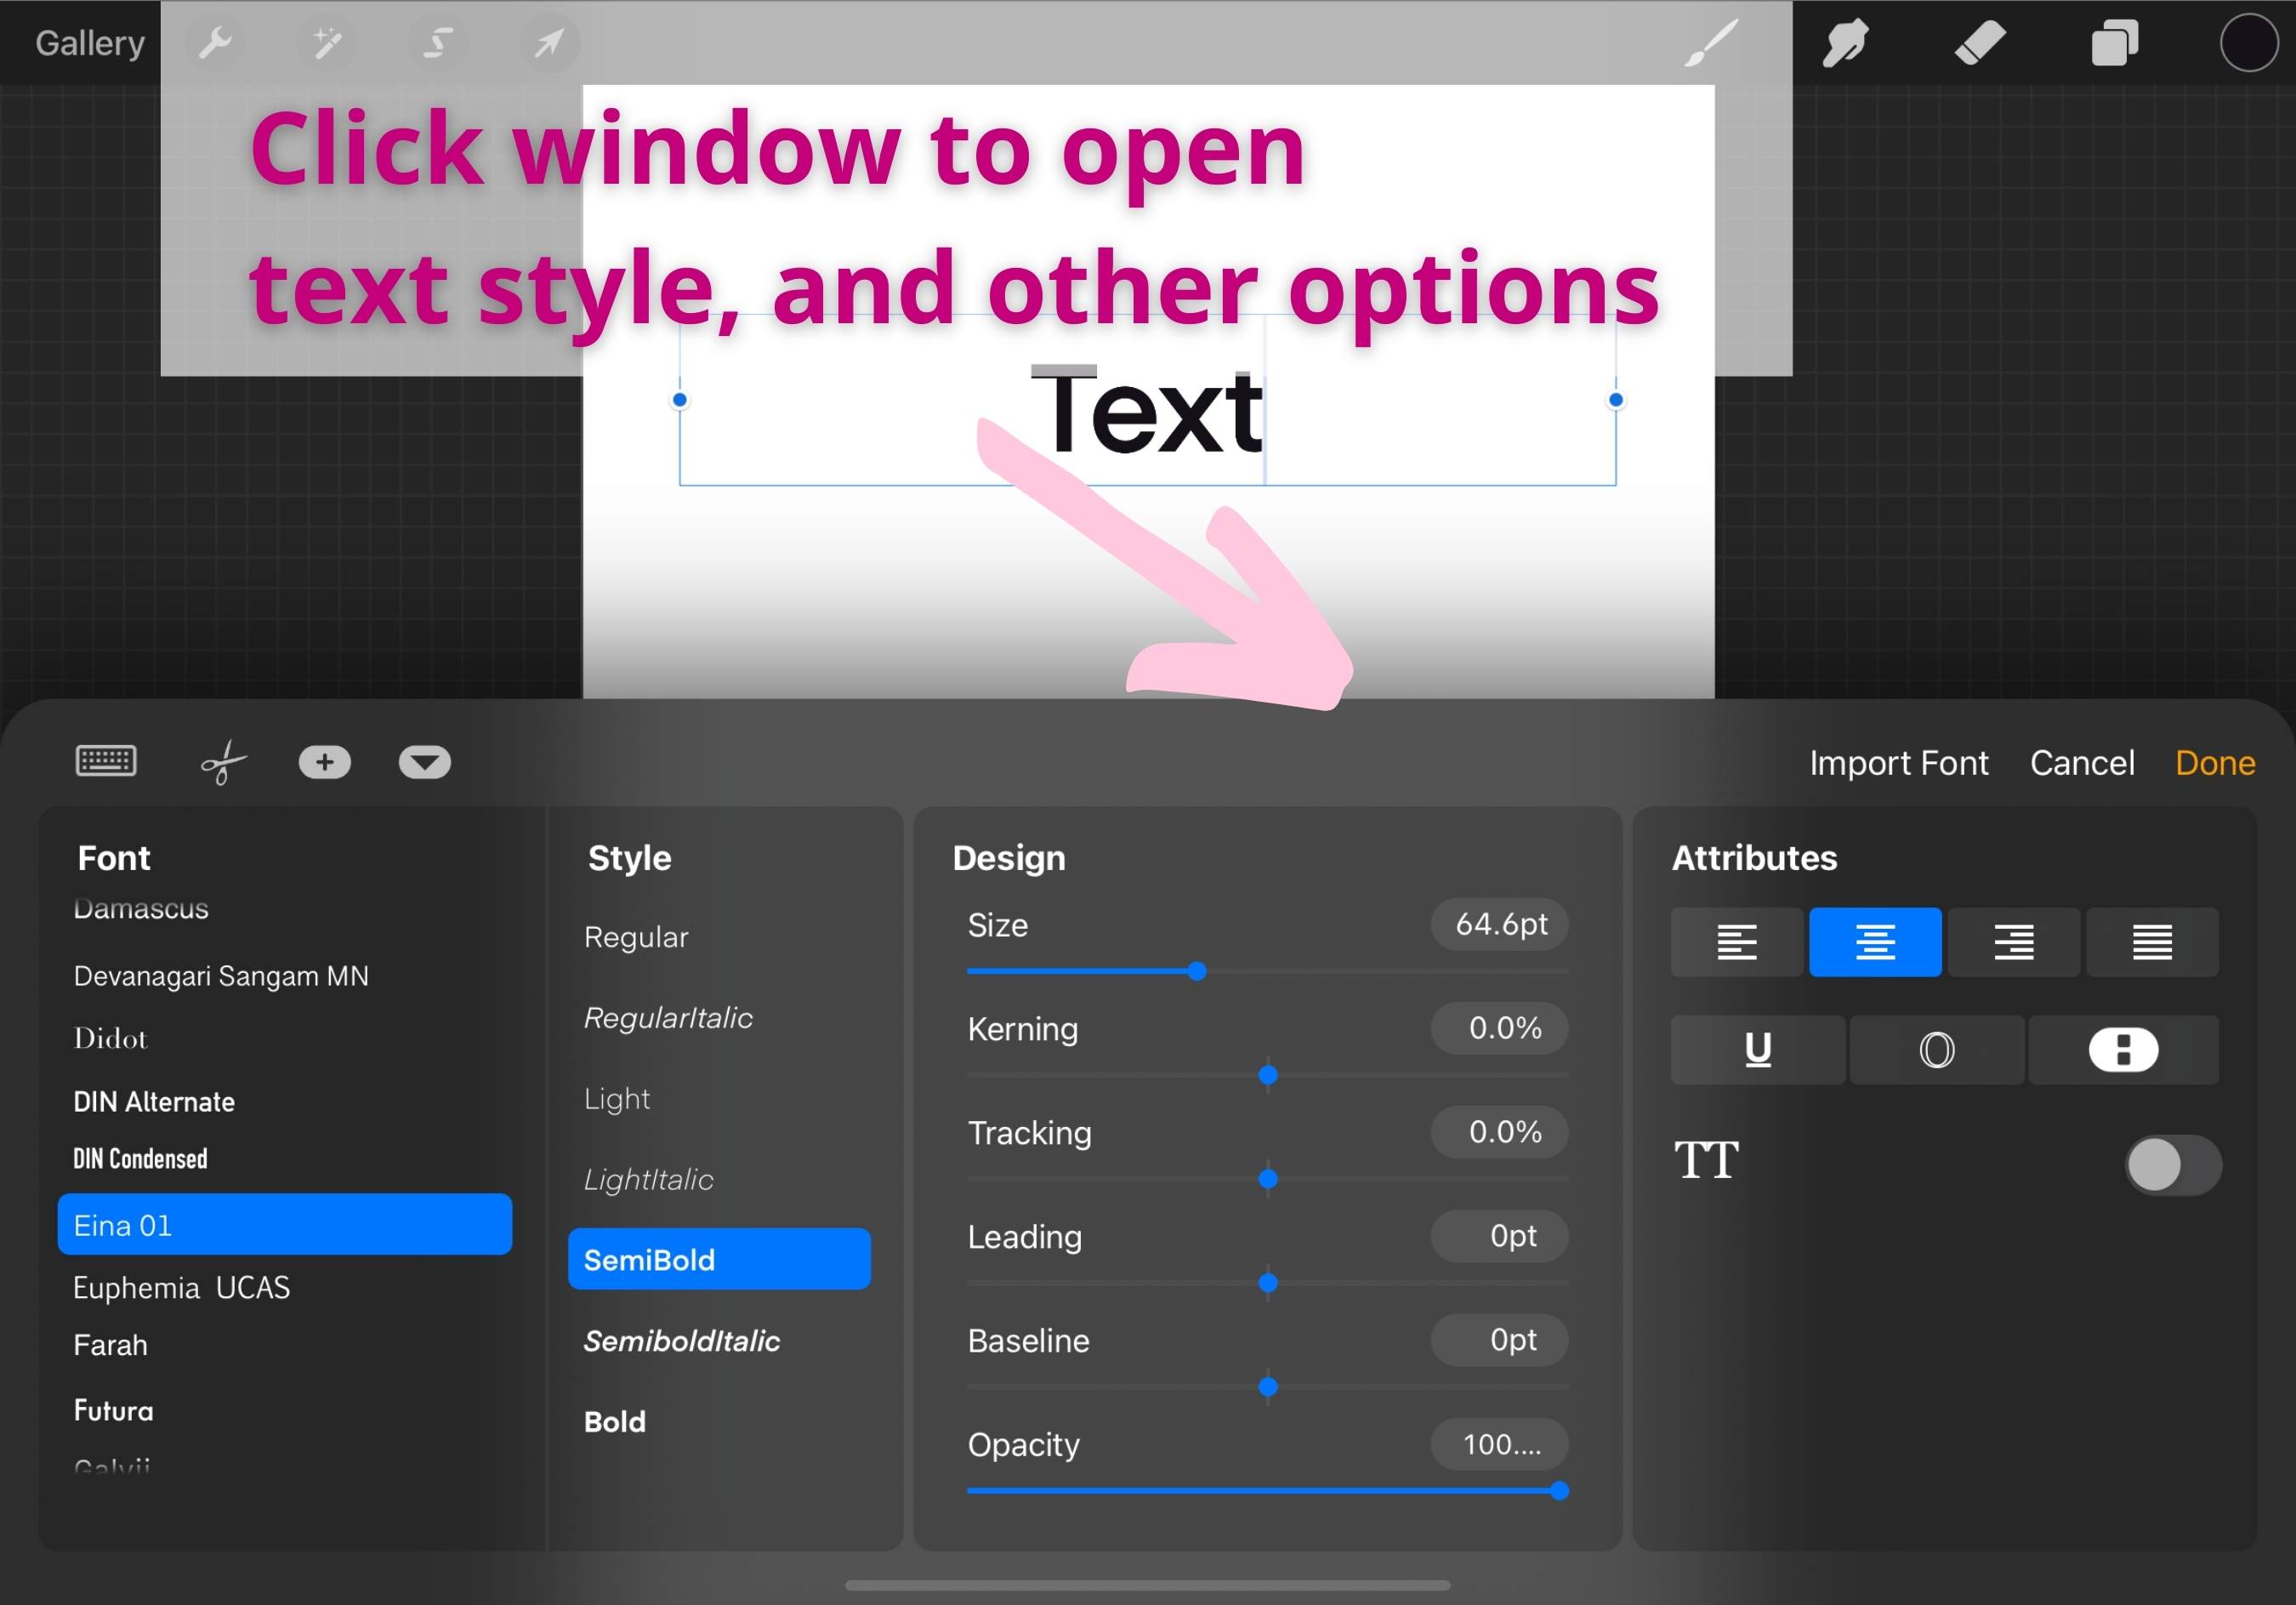This screenshot has width=2296, height=1605.
Task: Adjust the font Size slider
Action: (x=1197, y=970)
